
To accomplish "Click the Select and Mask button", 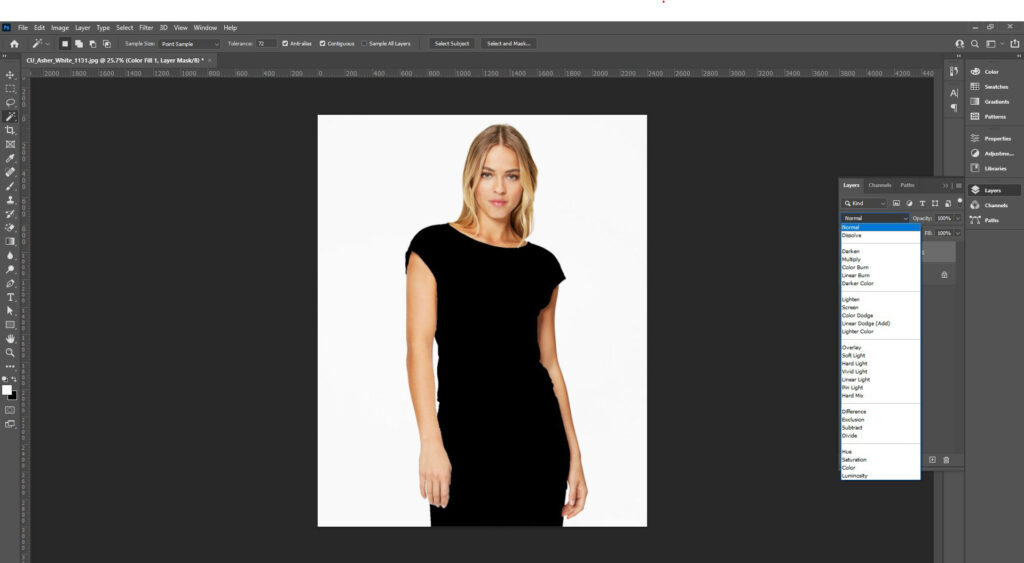I will 509,44.
